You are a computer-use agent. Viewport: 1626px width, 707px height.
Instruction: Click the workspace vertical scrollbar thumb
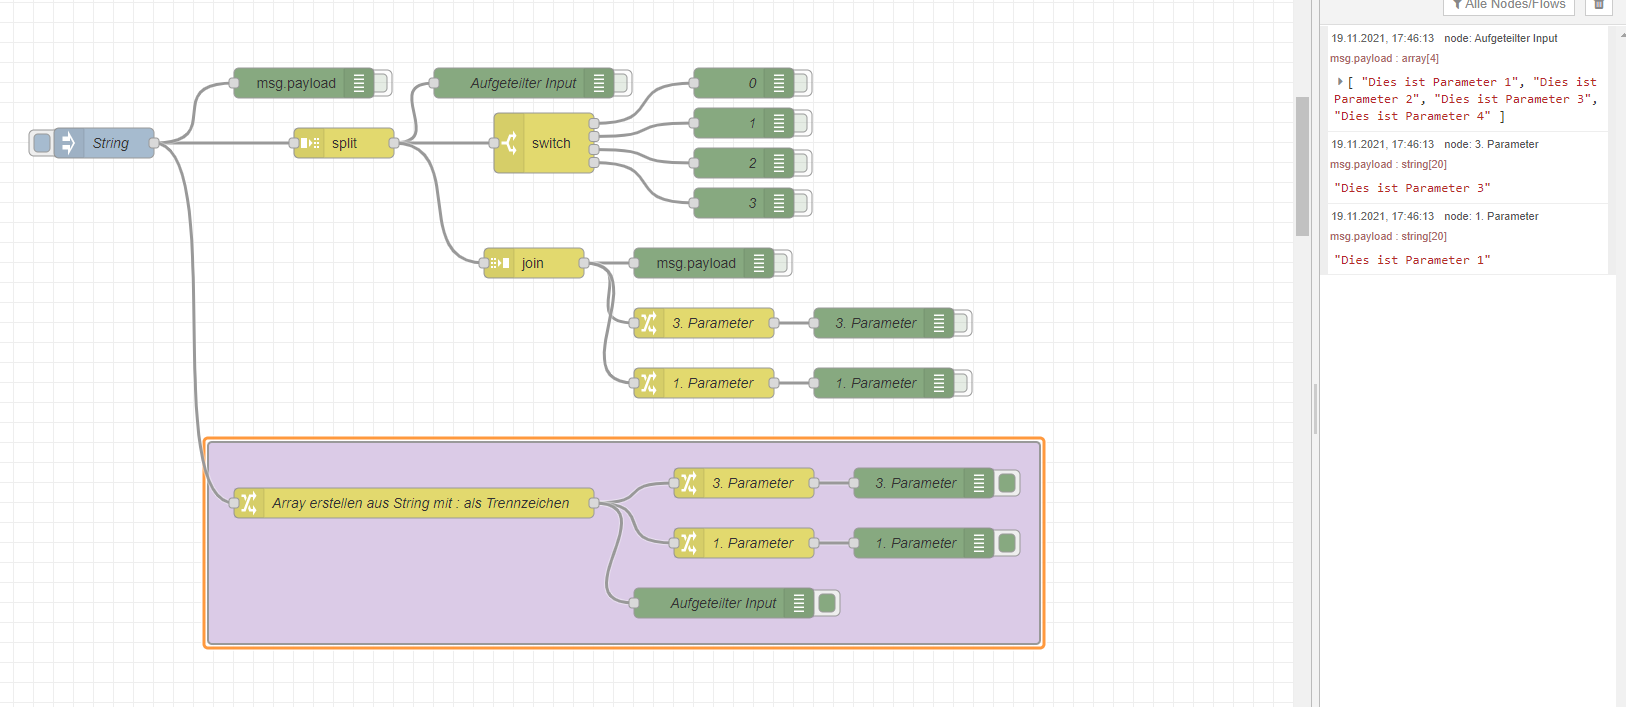click(x=1302, y=166)
